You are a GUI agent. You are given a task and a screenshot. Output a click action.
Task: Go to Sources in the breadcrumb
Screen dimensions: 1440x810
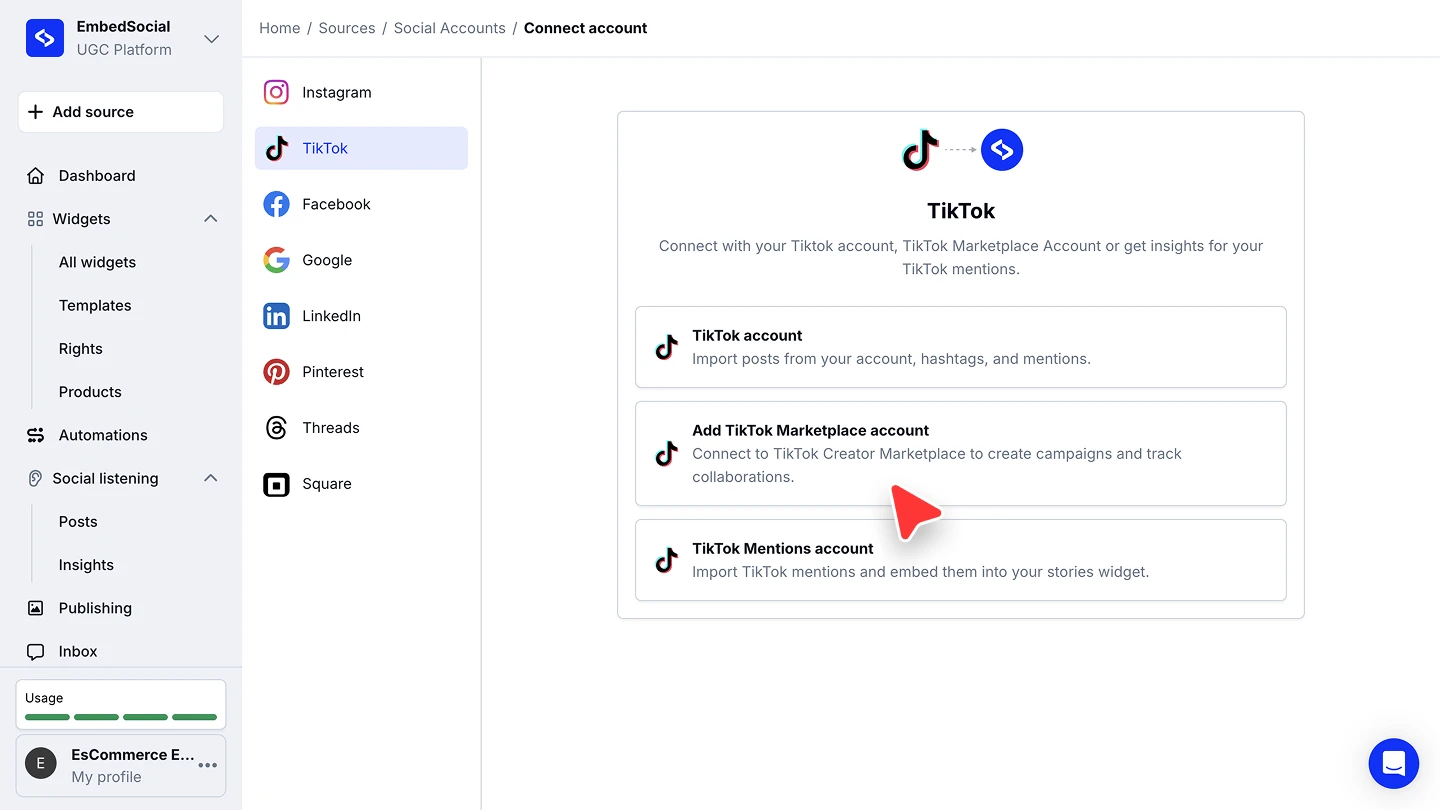(347, 28)
